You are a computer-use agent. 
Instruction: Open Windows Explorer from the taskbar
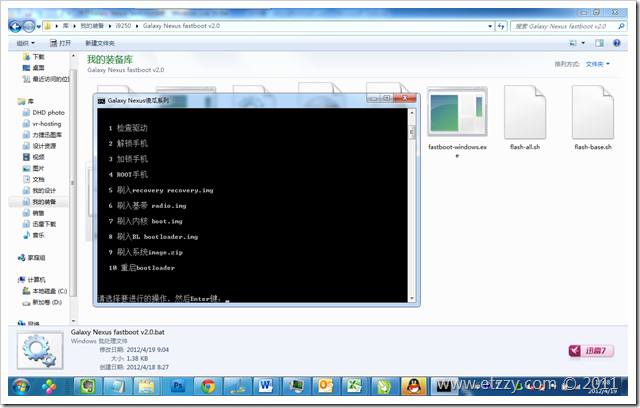tap(147, 386)
